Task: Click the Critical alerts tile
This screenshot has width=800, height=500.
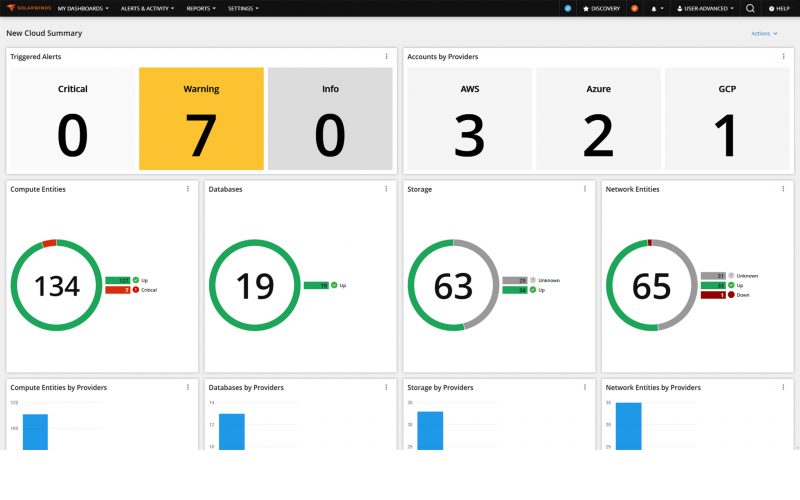Action: (72, 118)
